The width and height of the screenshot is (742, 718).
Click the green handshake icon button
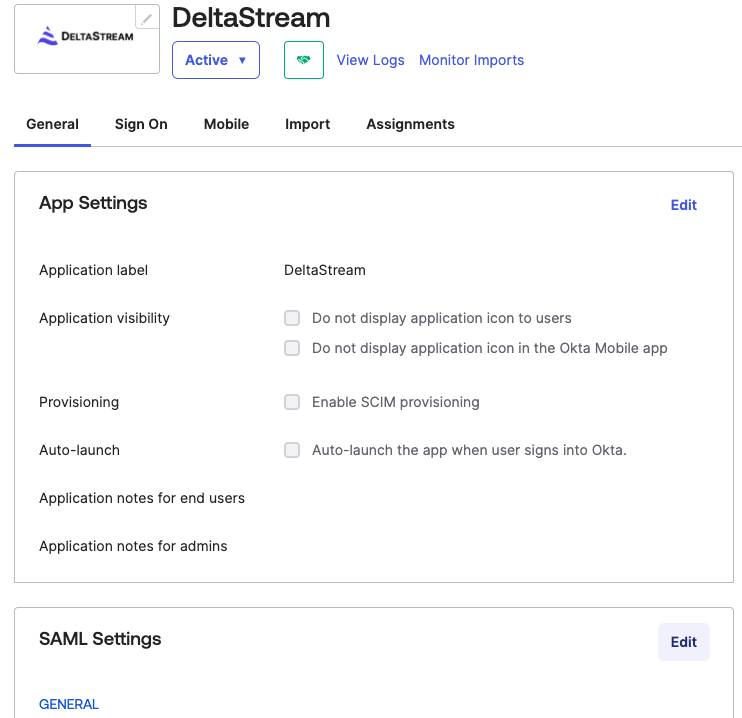(304, 60)
